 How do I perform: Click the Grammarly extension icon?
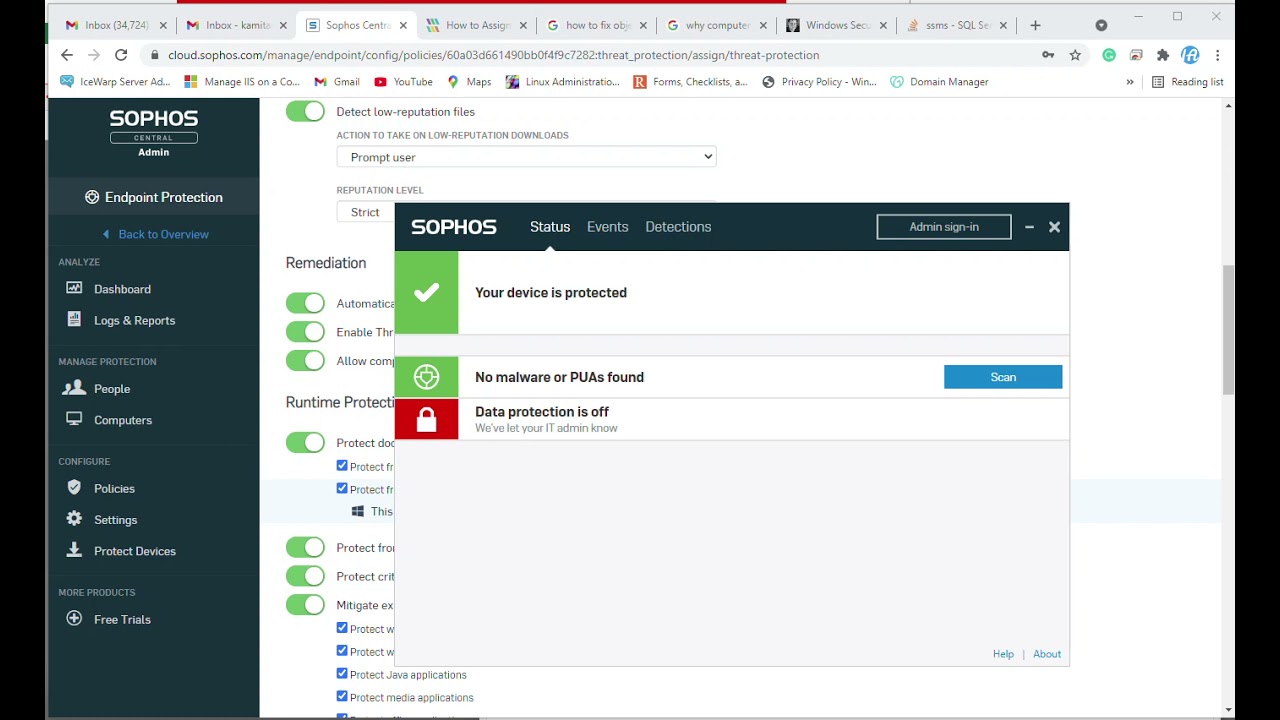click(1109, 55)
